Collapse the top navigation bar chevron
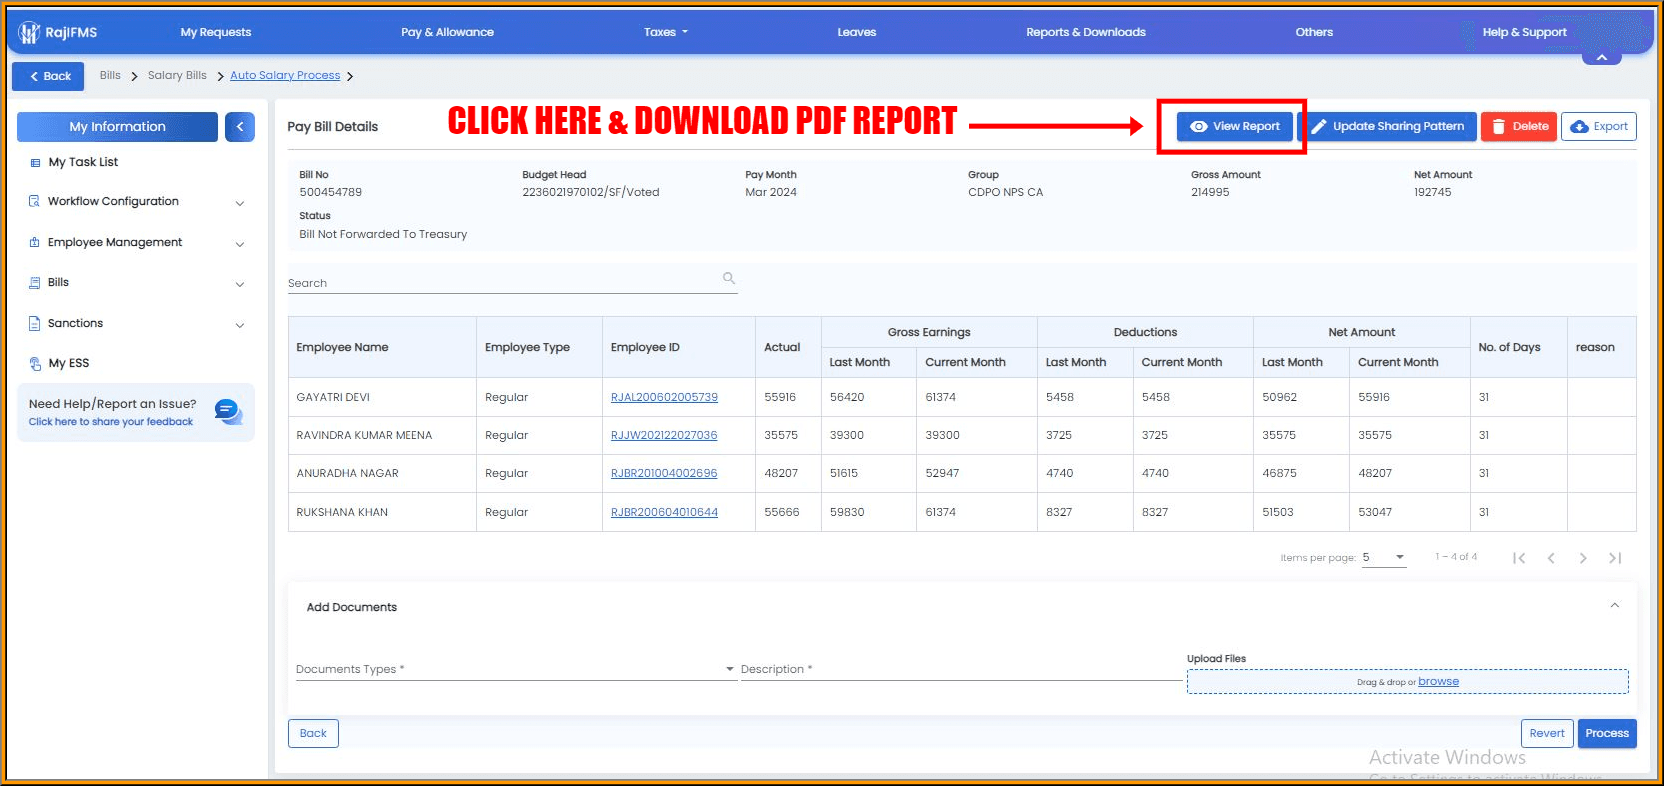Screen dimensions: 1664x786 (1602, 58)
